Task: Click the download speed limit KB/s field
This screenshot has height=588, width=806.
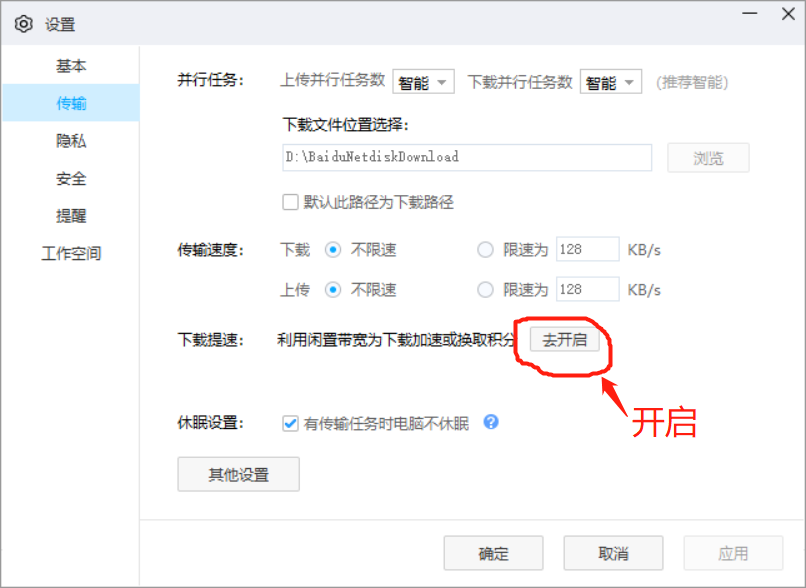Action: coord(587,250)
